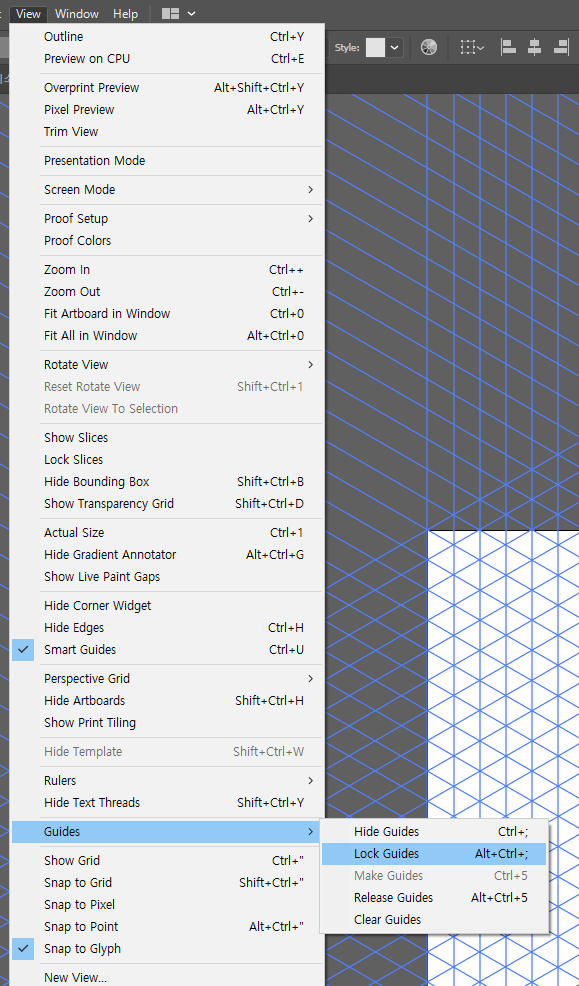Image resolution: width=579 pixels, height=986 pixels.
Task: Choose Fit All in Window
Action: tap(168, 336)
